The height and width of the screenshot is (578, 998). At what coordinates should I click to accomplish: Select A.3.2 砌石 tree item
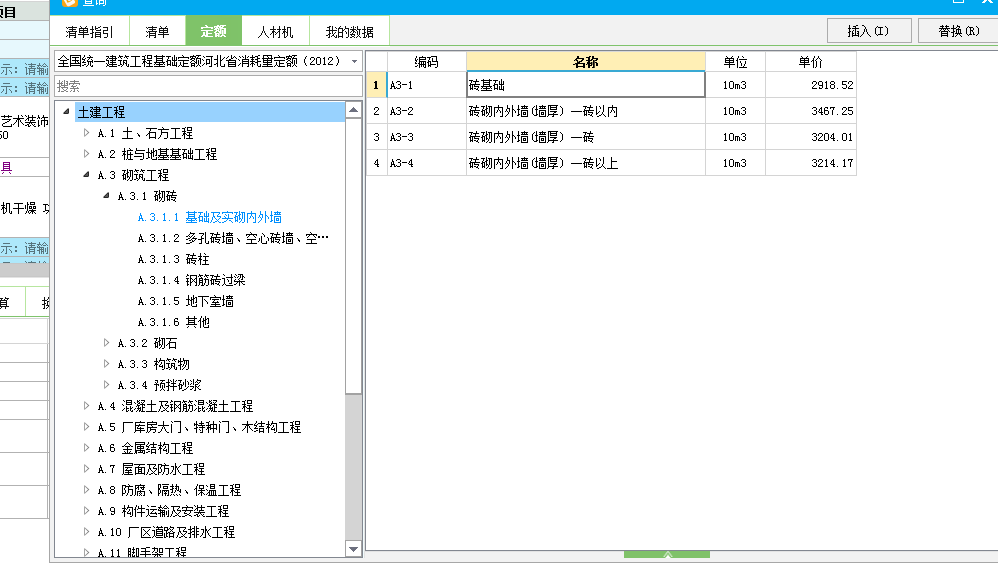coord(147,343)
